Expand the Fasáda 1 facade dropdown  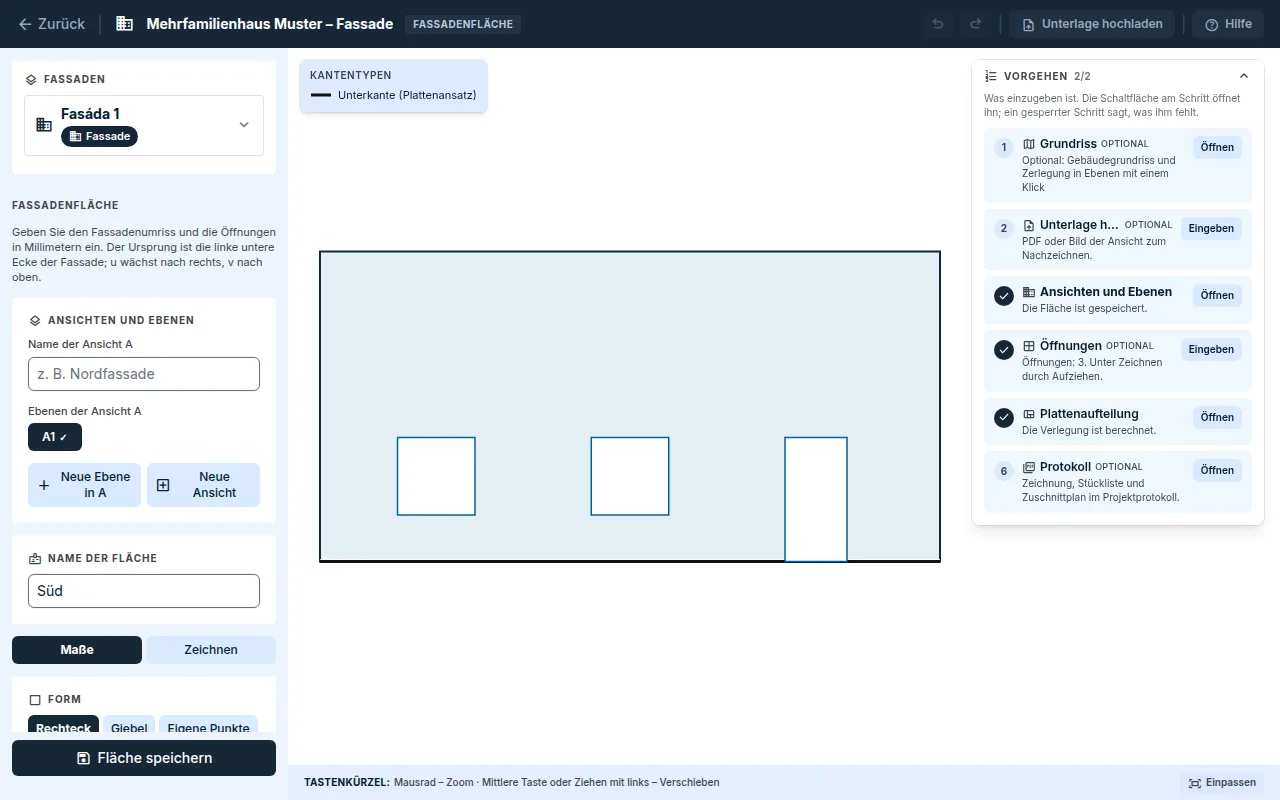(x=144, y=125)
